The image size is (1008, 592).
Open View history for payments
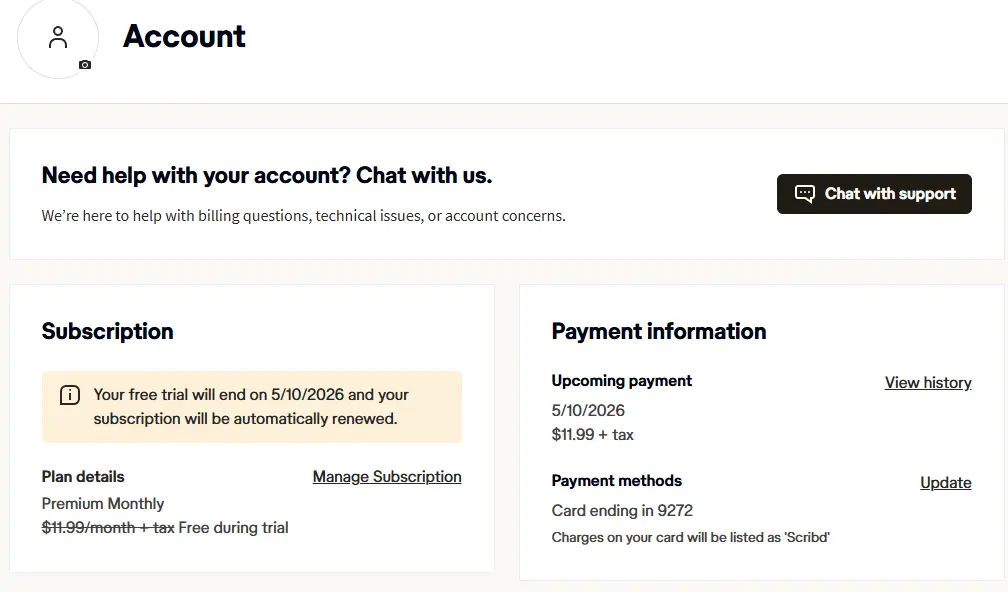tap(928, 382)
